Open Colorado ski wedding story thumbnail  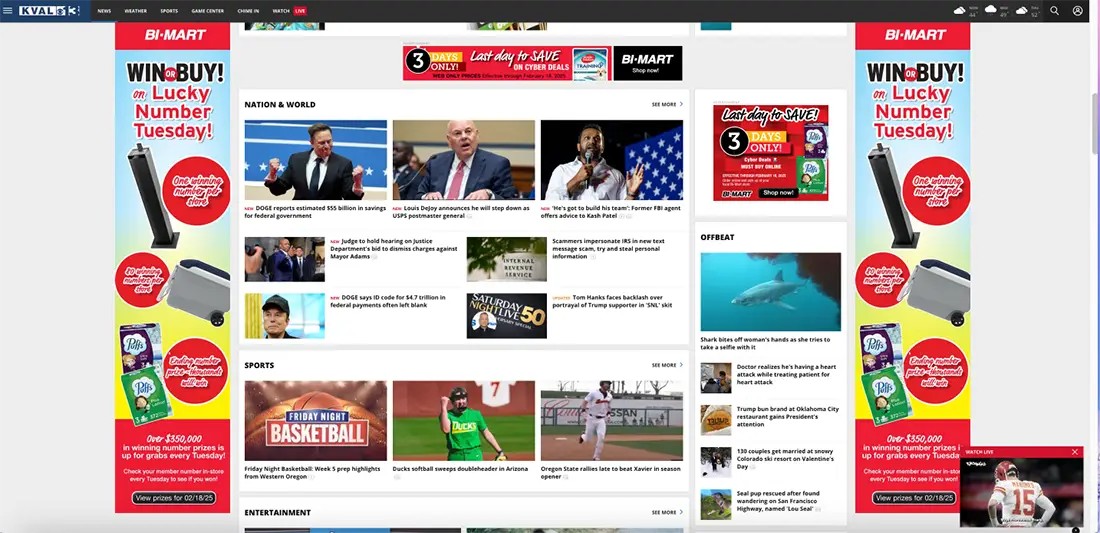click(x=716, y=462)
